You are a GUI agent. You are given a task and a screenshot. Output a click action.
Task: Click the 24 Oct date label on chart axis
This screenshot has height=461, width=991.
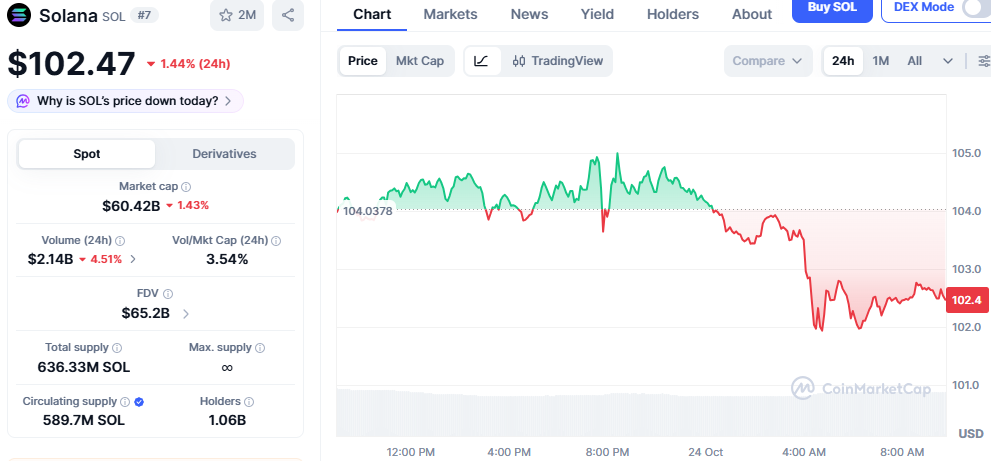[706, 452]
